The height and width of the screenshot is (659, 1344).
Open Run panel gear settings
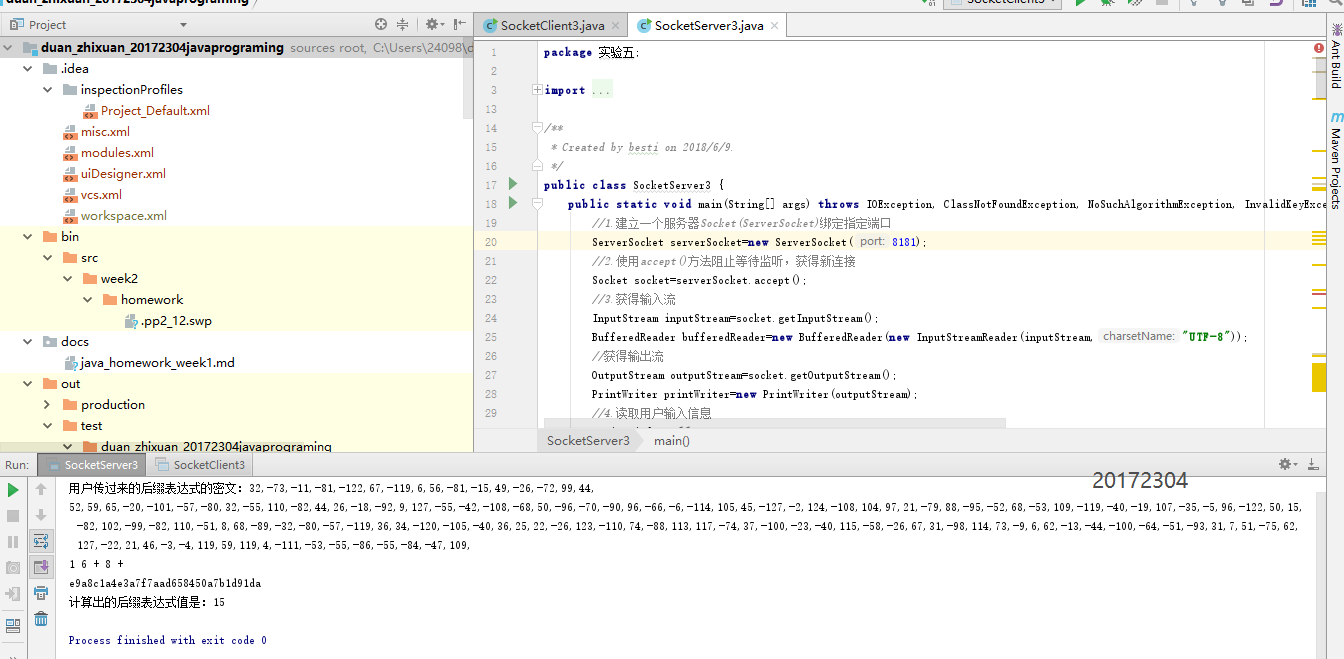pyautogui.click(x=1288, y=464)
